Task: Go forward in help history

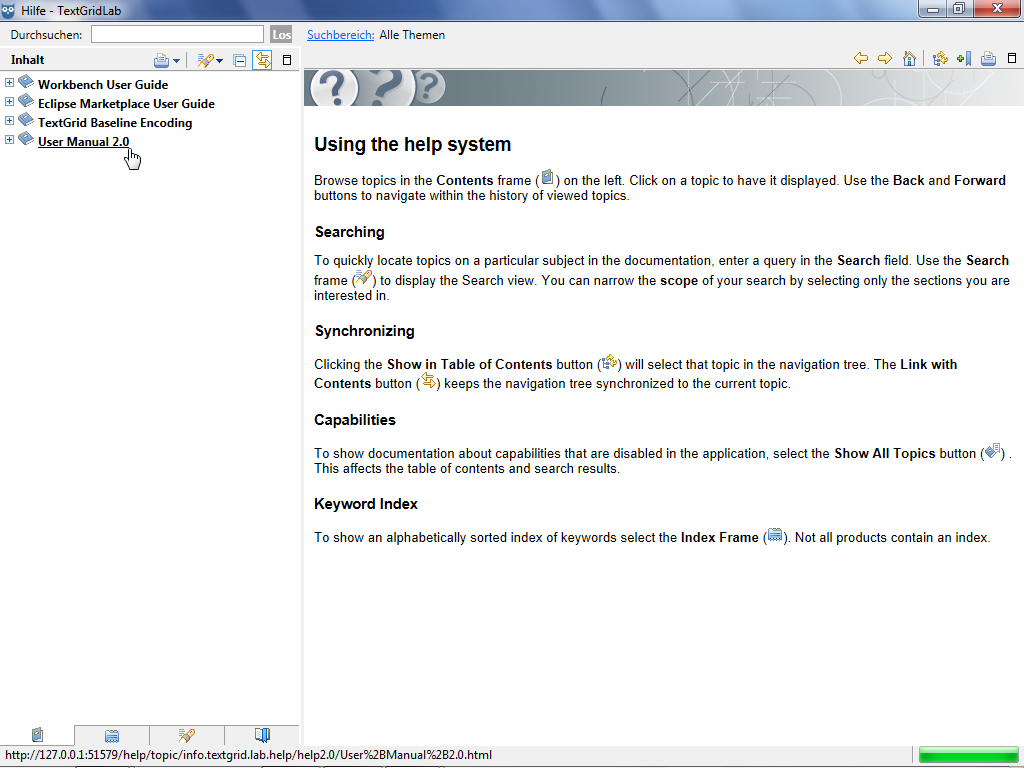Action: [884, 59]
